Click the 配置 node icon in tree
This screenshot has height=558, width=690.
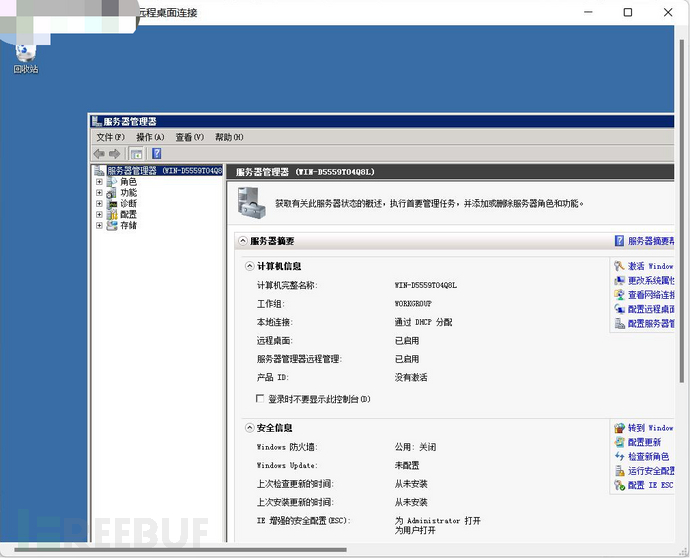click(x=112, y=215)
